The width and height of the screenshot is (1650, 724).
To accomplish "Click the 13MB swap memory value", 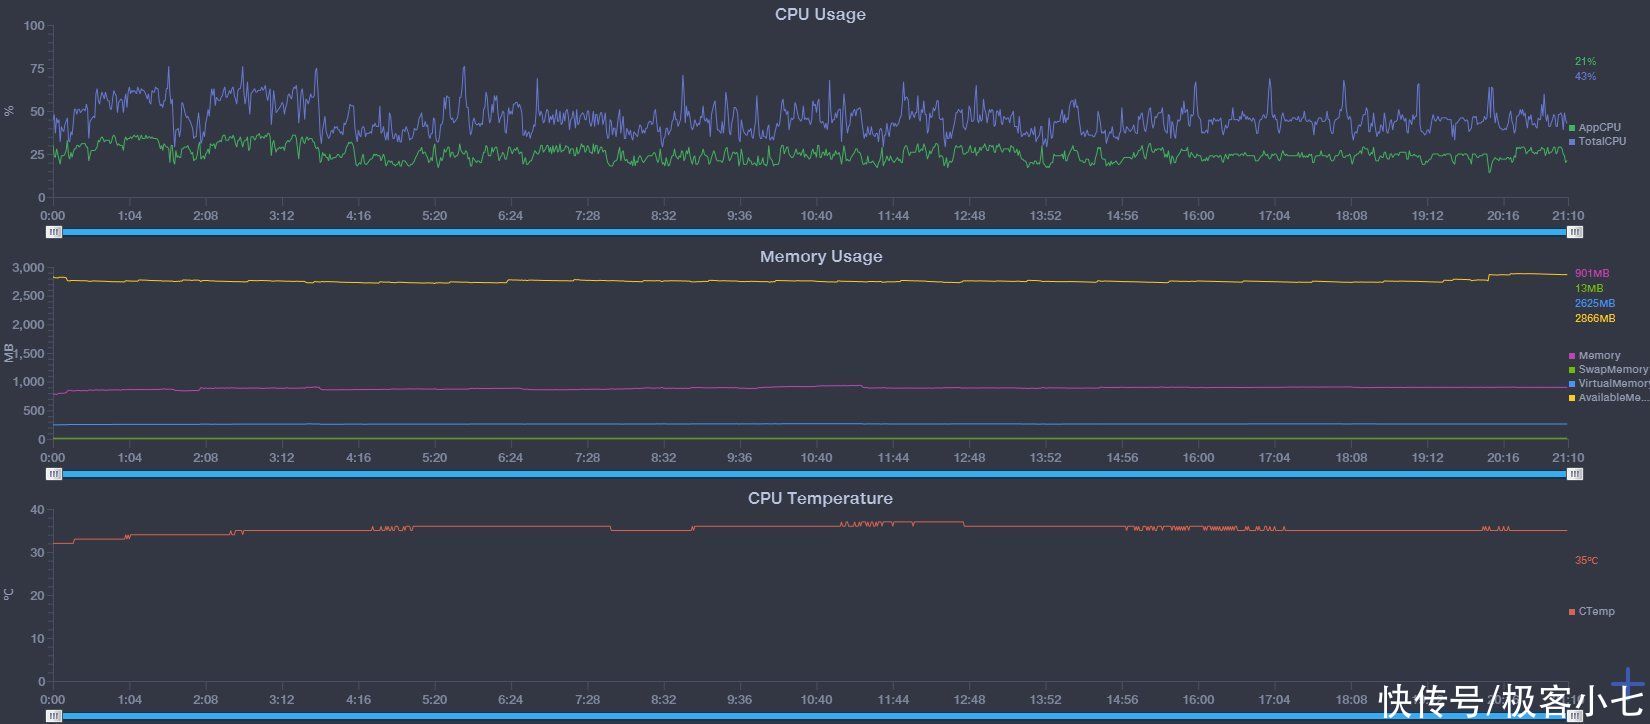I will [x=1588, y=288].
